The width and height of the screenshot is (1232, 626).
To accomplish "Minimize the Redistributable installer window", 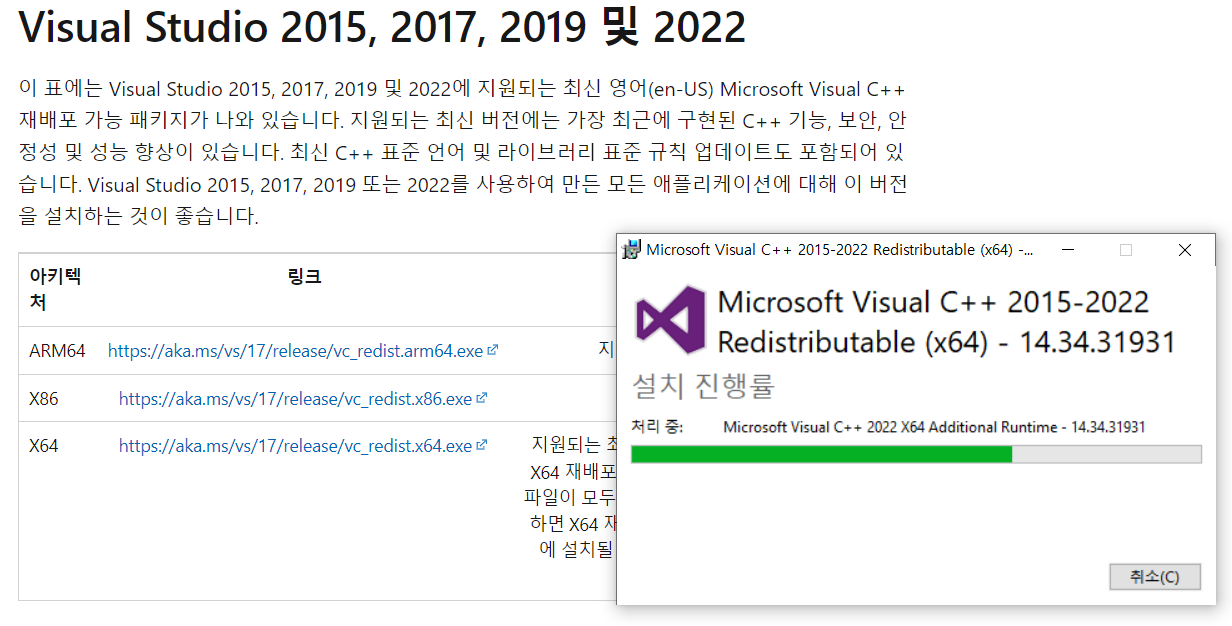I will [1067, 250].
